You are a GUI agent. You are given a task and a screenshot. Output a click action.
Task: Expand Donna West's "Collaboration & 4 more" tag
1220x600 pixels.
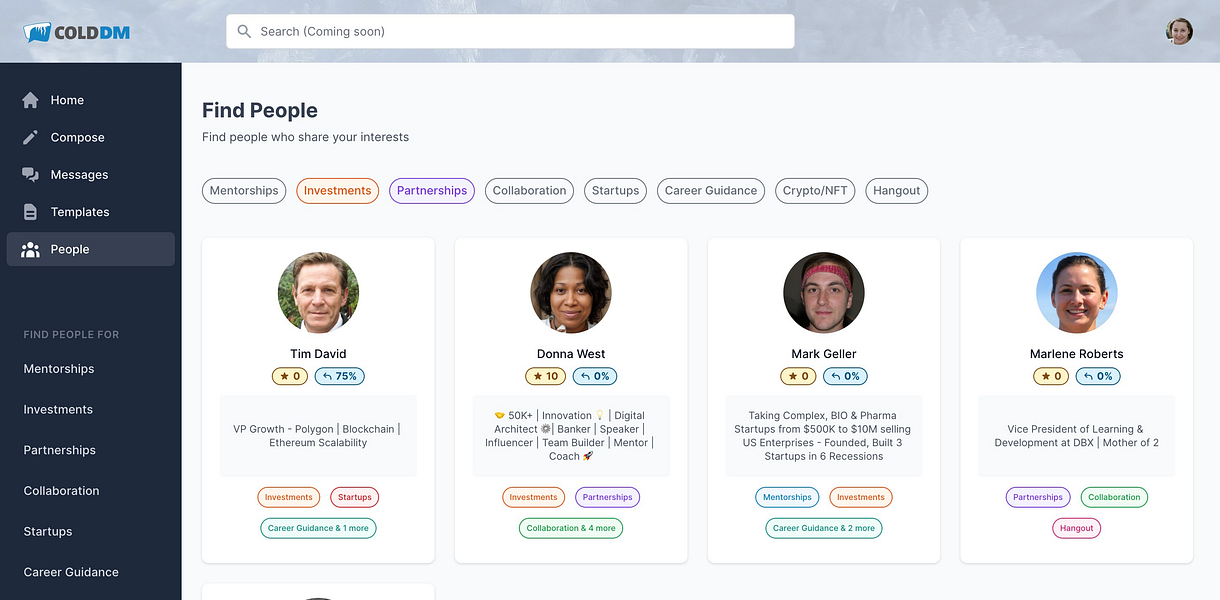(x=571, y=528)
